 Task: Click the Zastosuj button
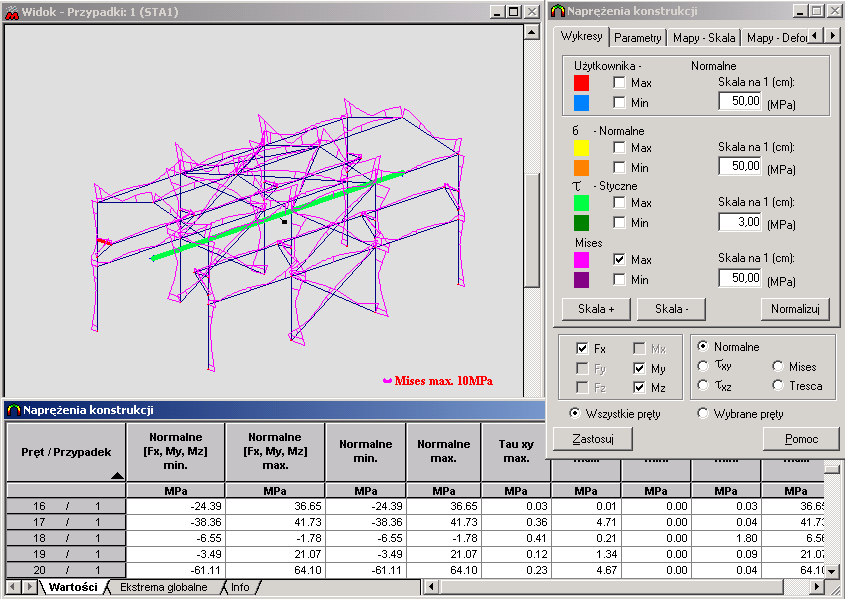593,439
